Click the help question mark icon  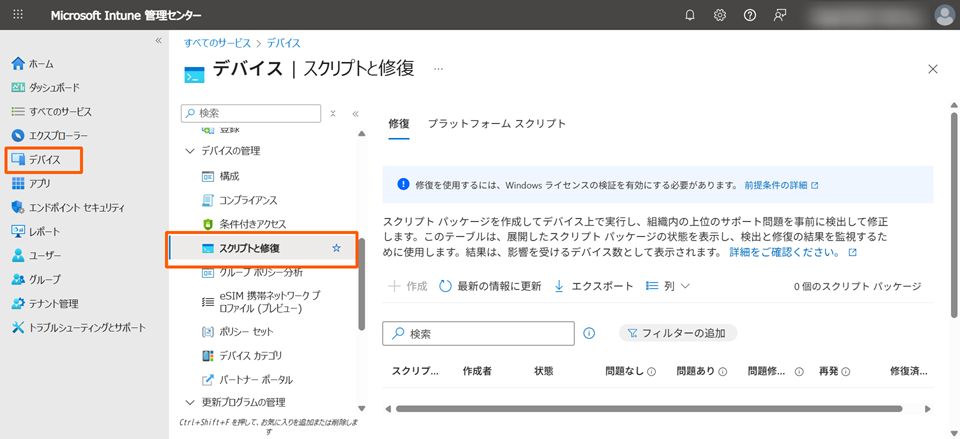point(750,16)
